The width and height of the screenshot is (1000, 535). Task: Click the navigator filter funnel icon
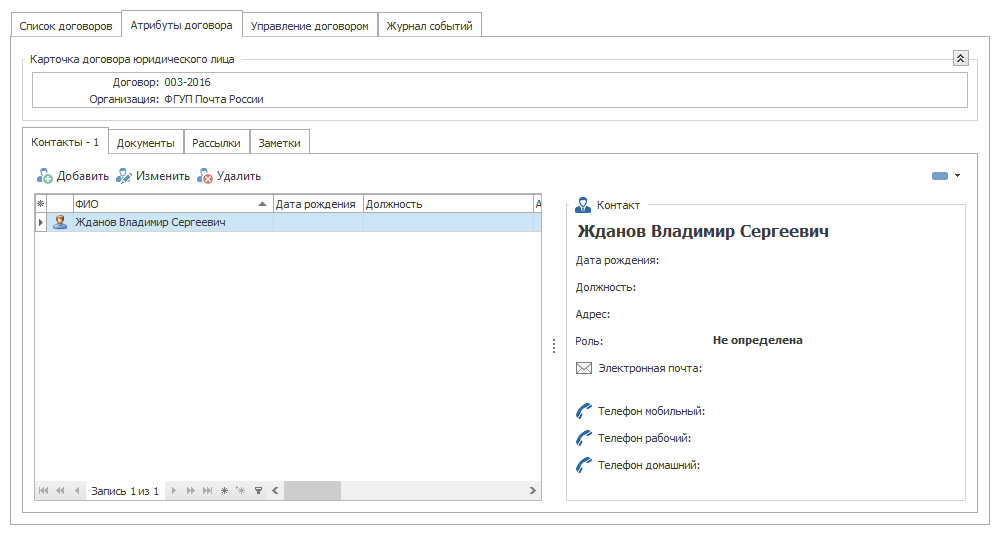point(258,490)
